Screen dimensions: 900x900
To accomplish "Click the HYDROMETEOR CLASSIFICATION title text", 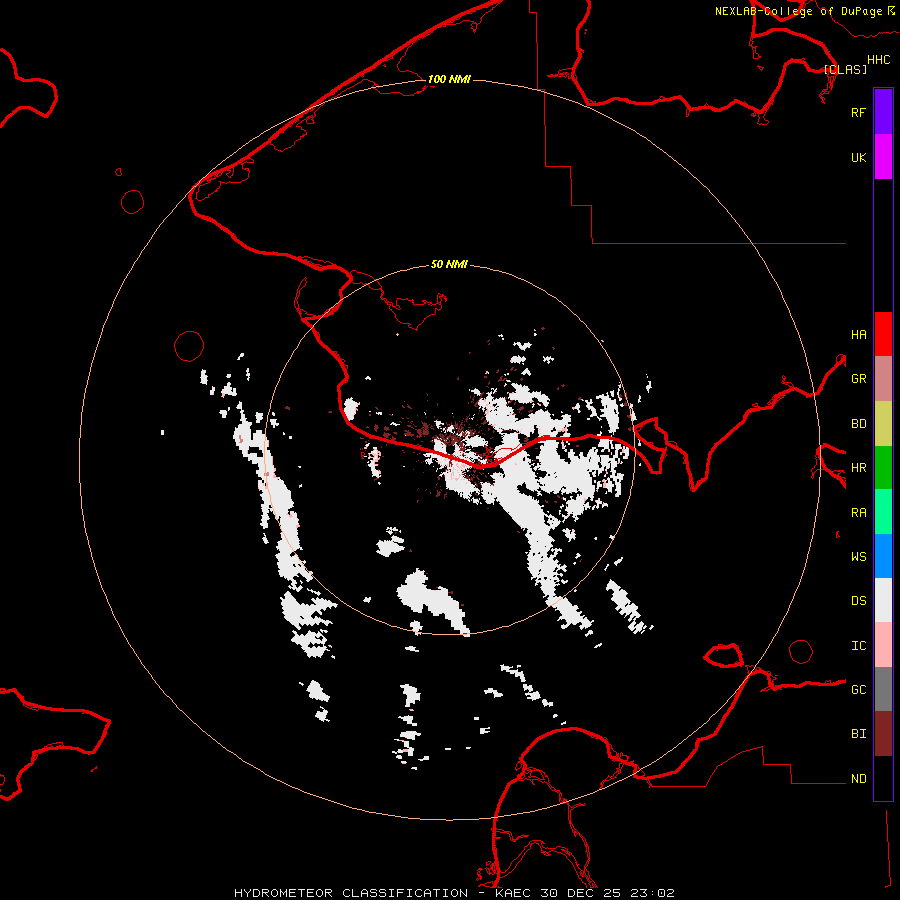I will 351,893.
